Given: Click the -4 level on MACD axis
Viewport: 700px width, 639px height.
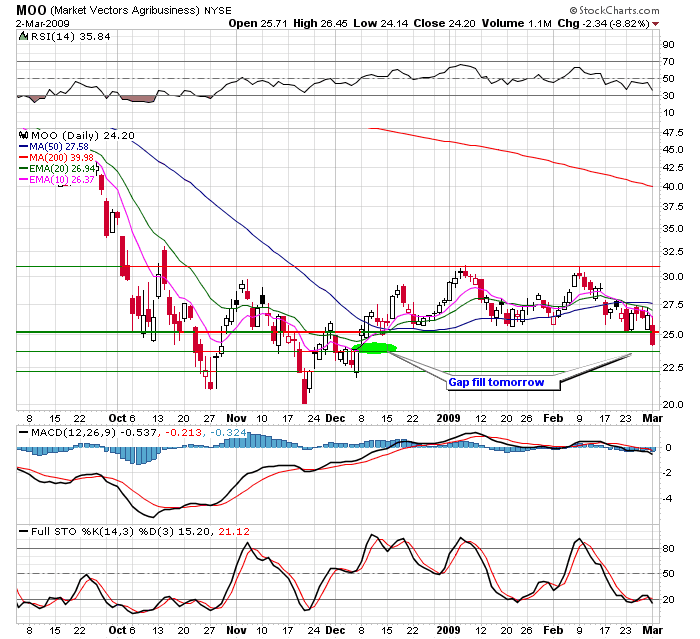Looking at the screenshot, I should point(668,499).
